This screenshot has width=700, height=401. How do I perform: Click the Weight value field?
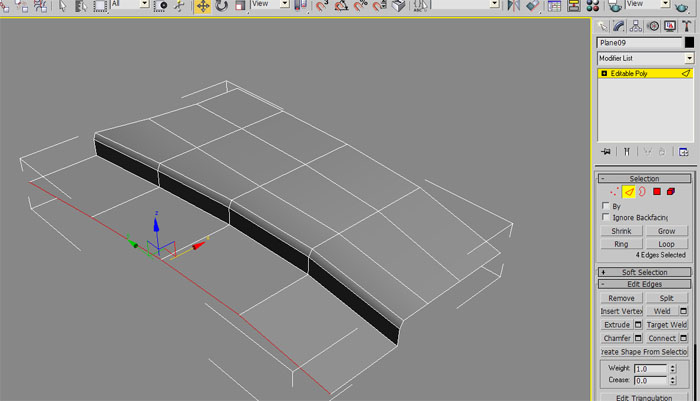[x=650, y=369]
